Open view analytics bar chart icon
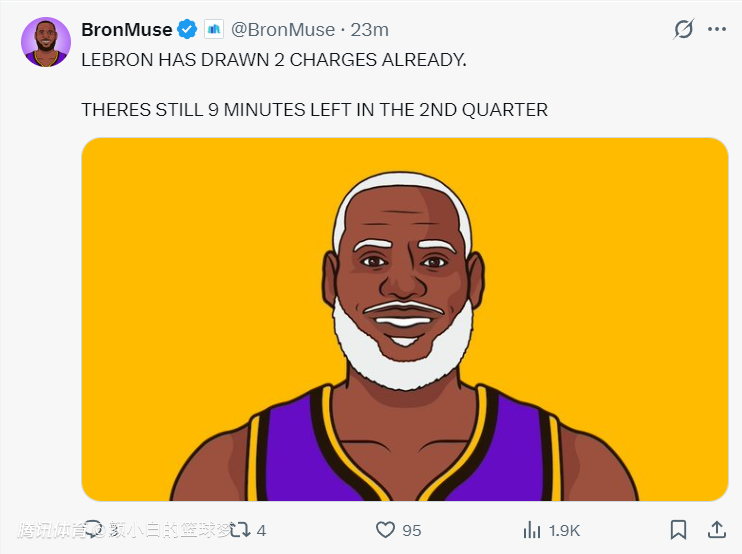Screen dimensions: 742x554 [x=533, y=530]
